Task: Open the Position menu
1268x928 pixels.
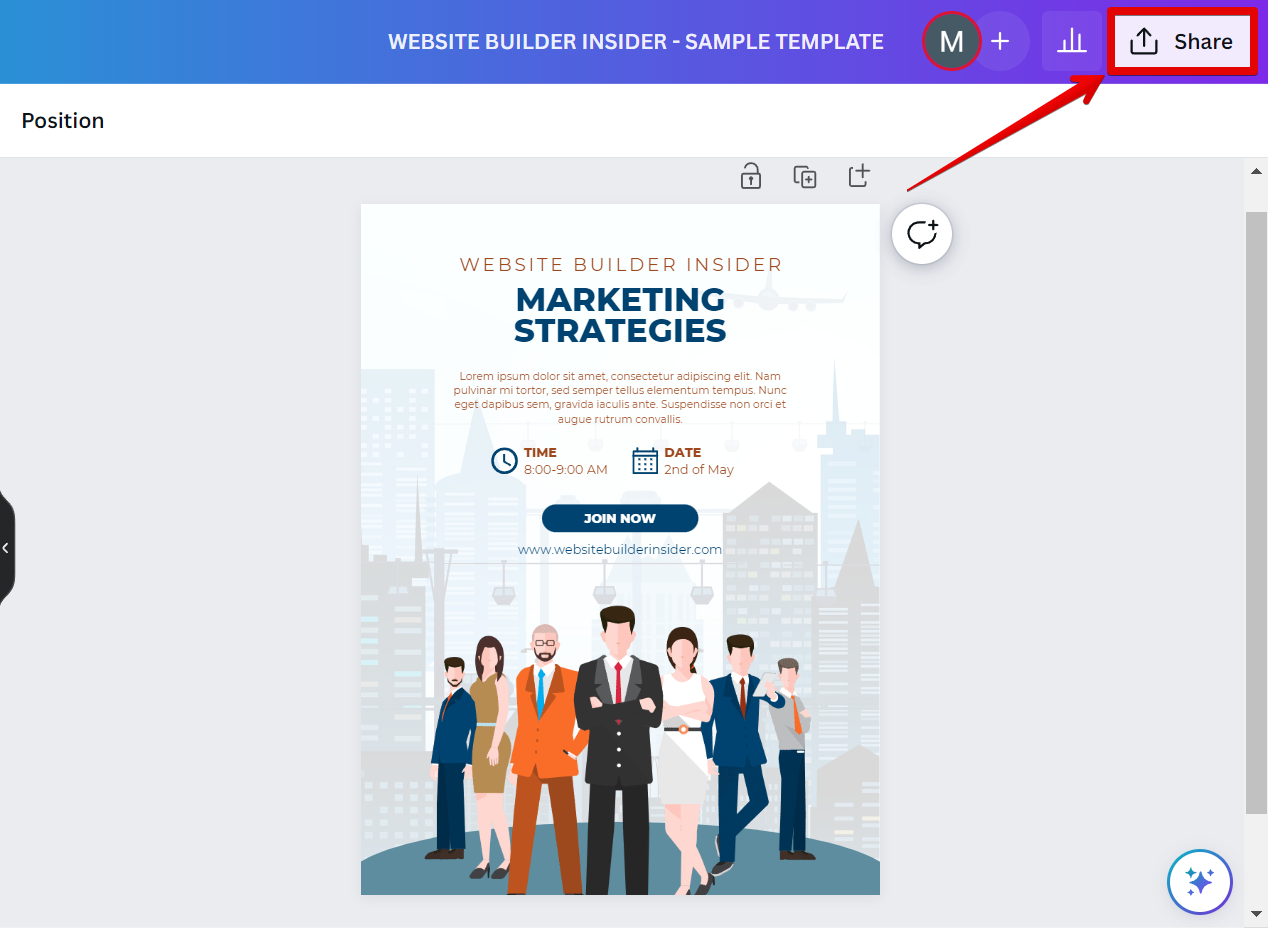Action: point(63,121)
